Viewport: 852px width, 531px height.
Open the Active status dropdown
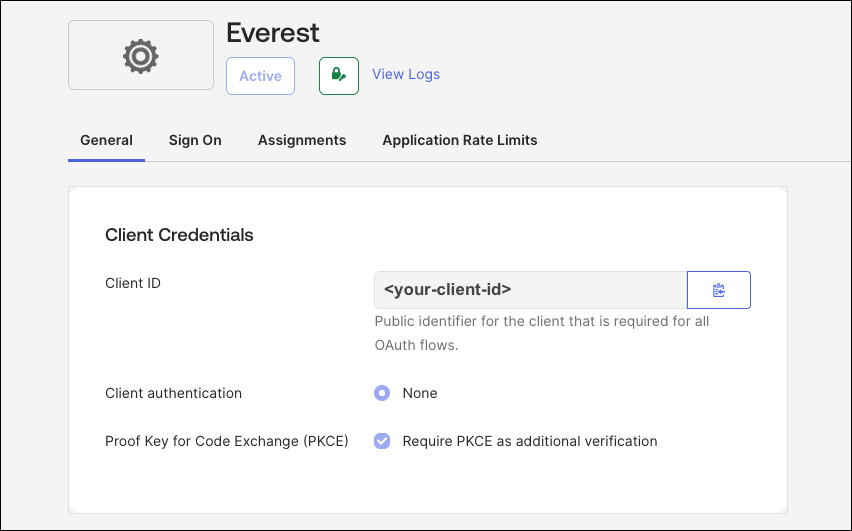[x=260, y=76]
